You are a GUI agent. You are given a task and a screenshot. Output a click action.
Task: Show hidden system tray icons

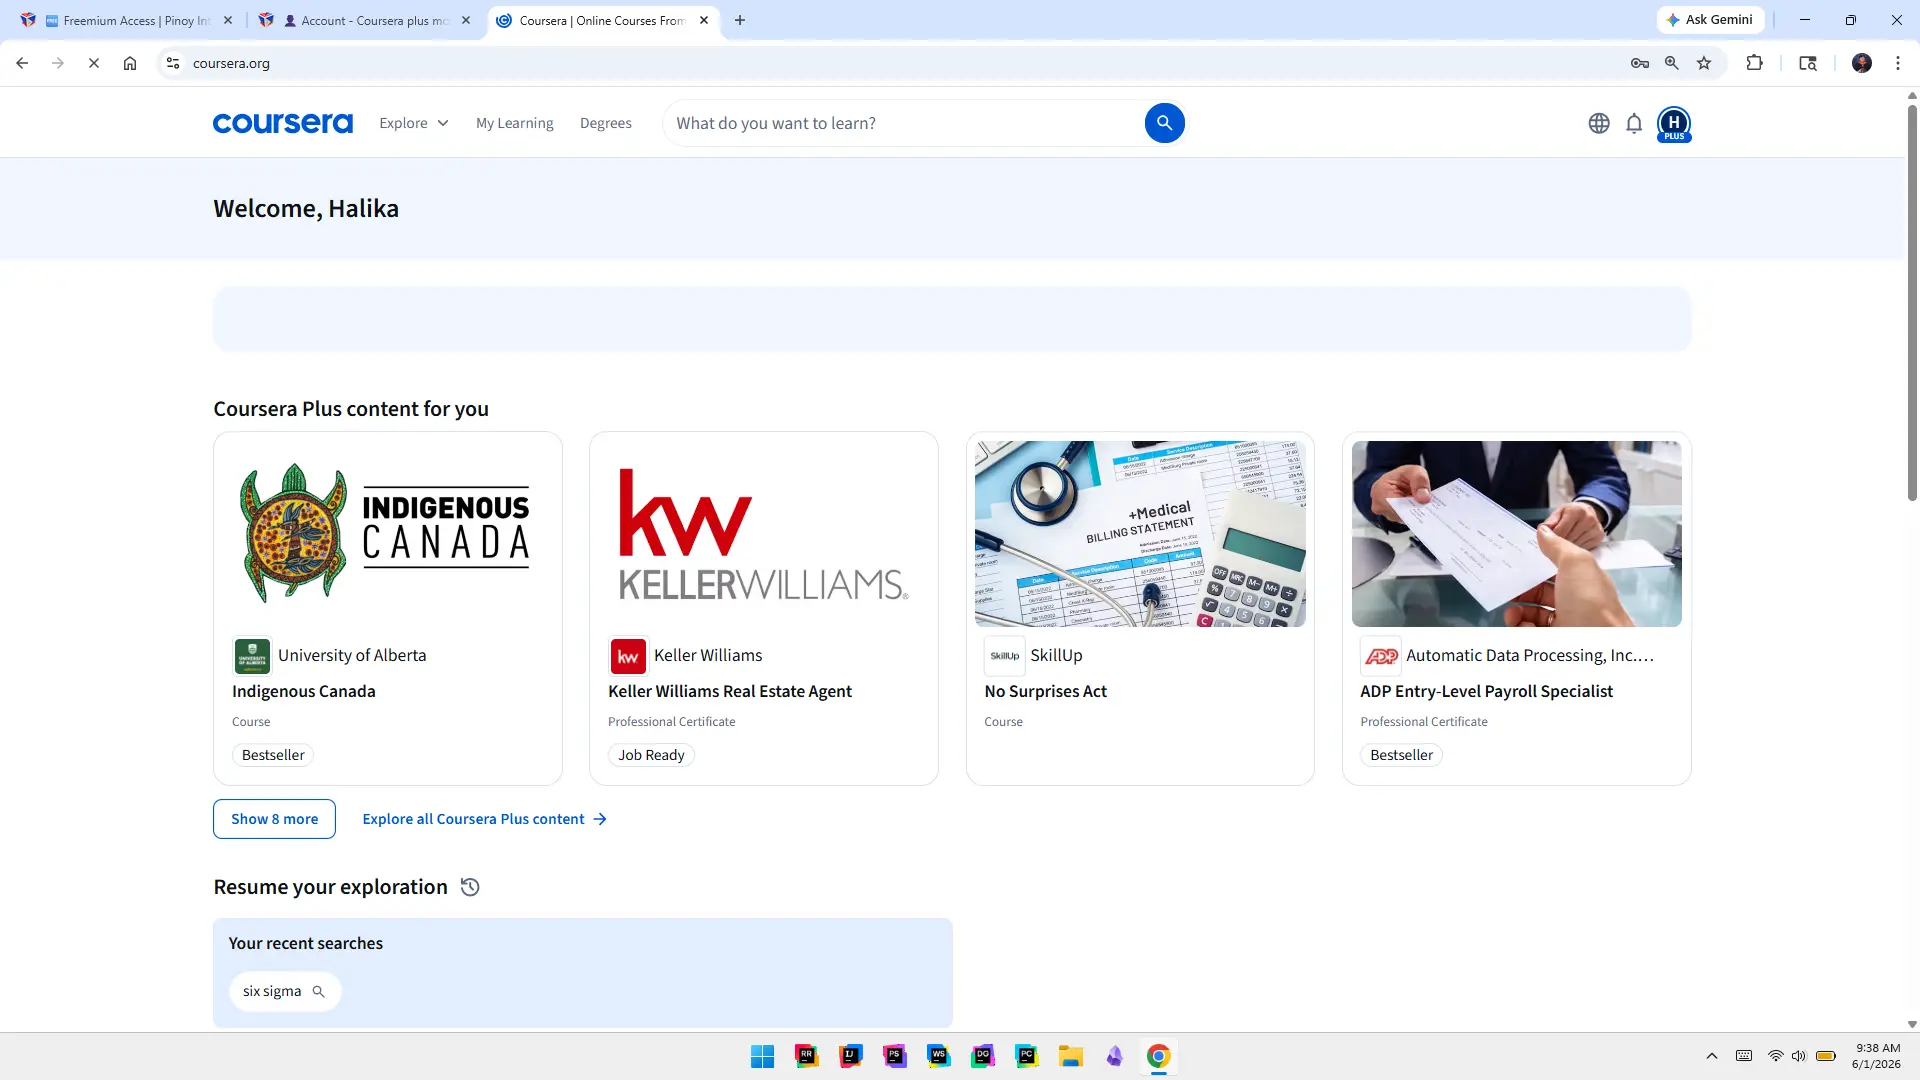pos(1712,1056)
